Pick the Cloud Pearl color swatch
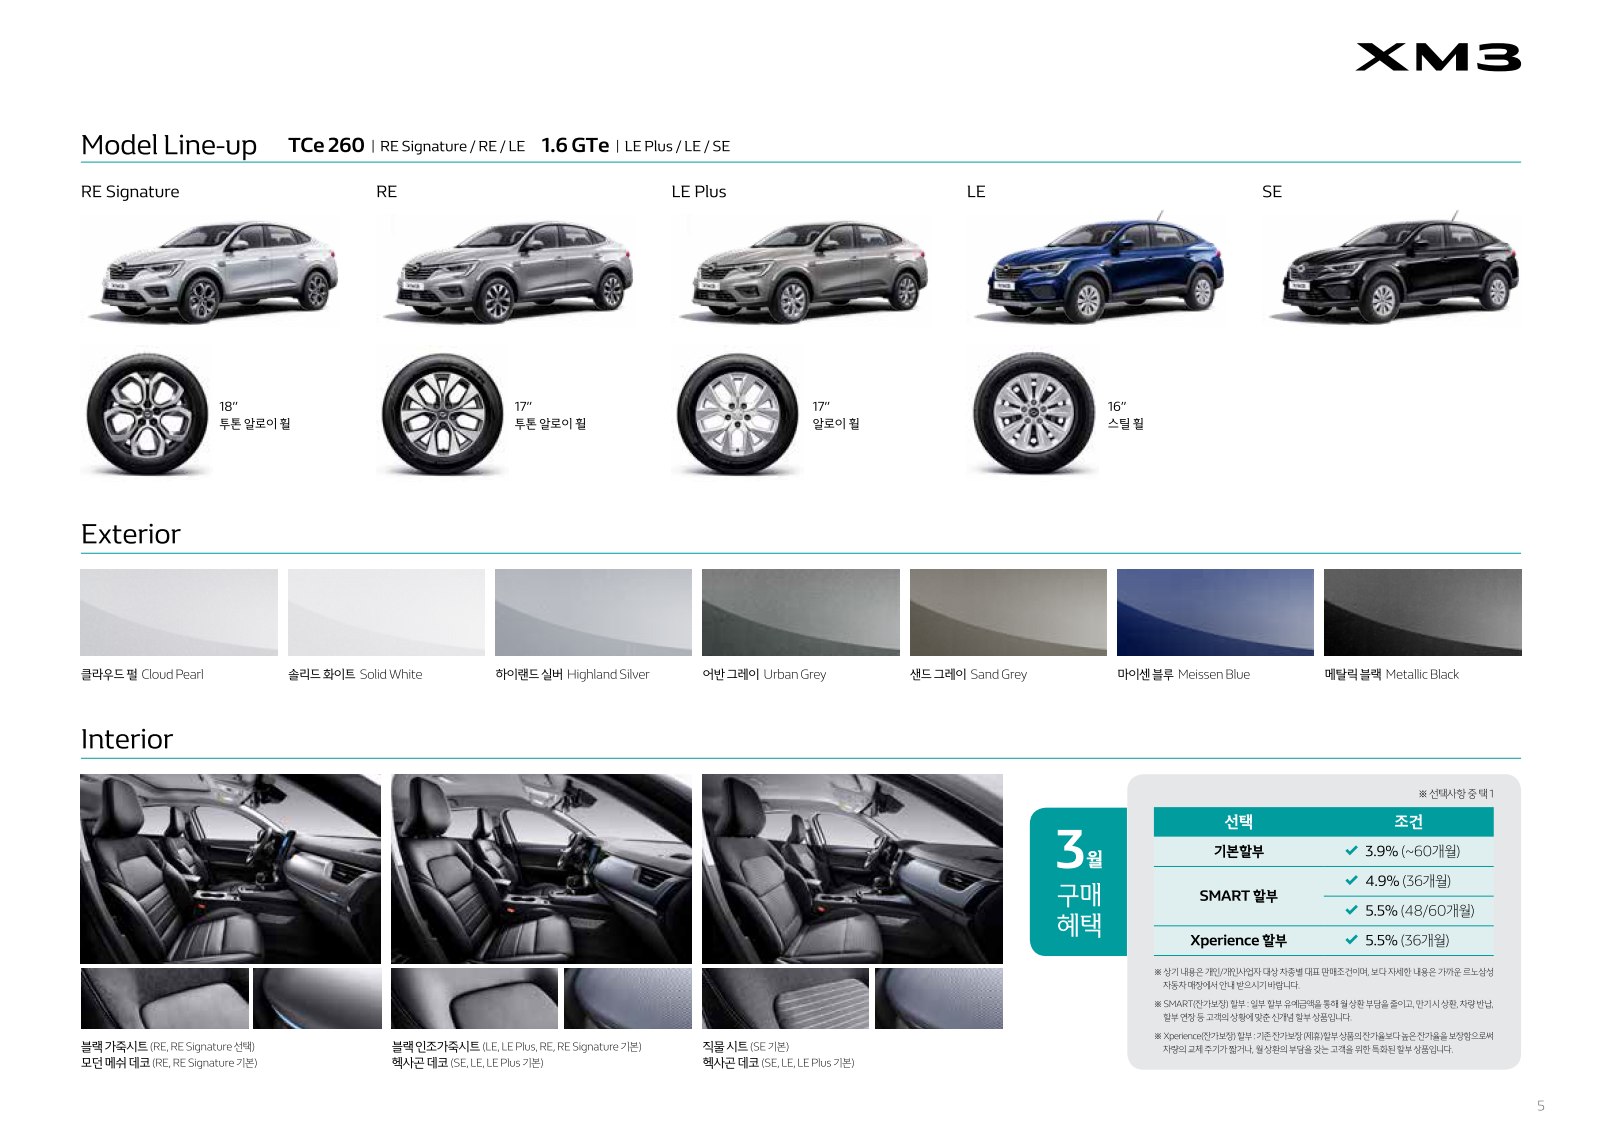Screen dimensions: 1602x1133 179,612
